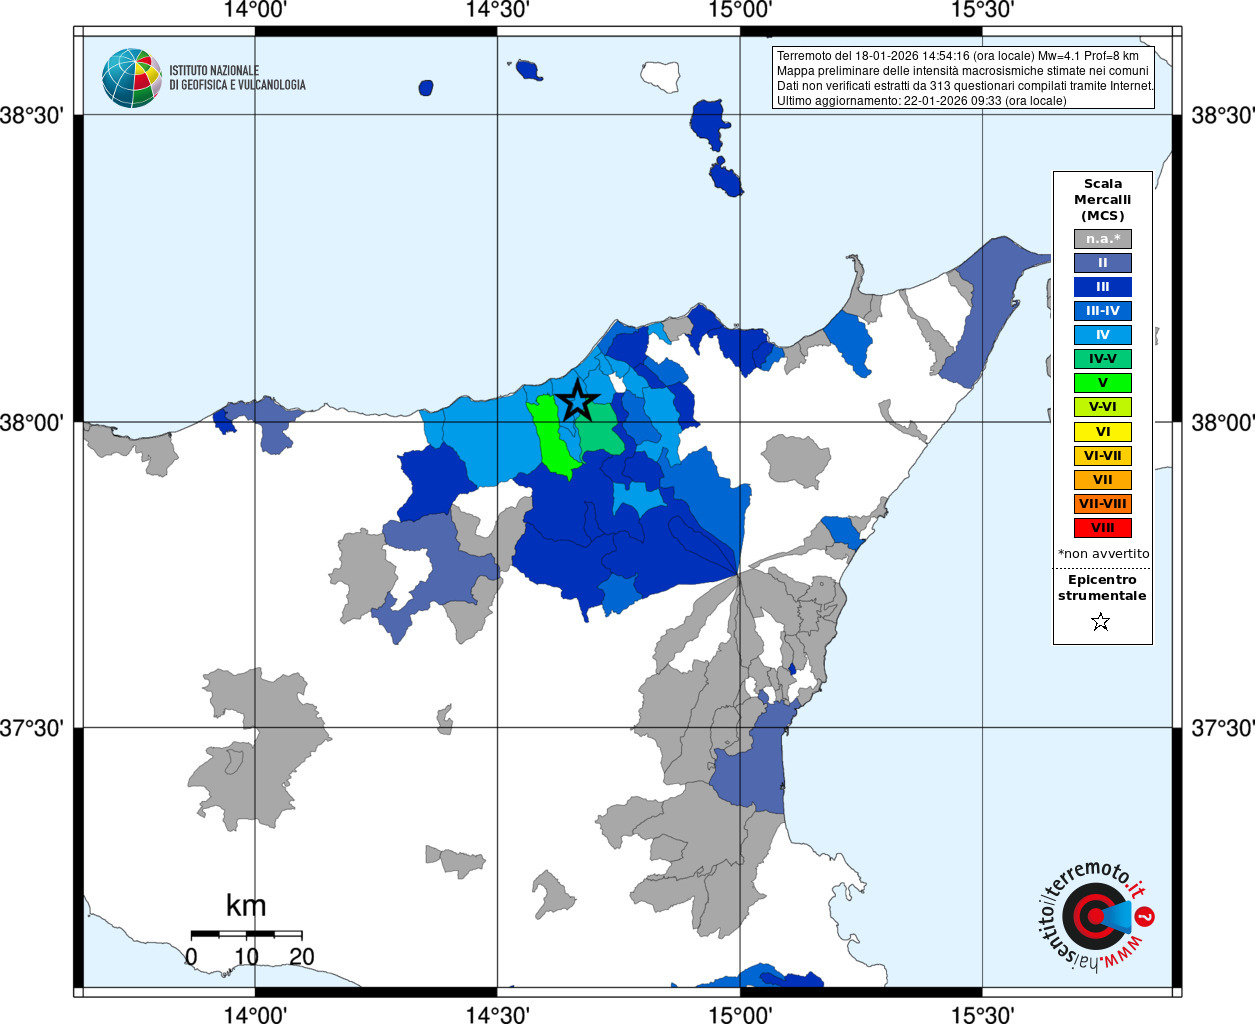Click the Ultimo aggiornamento 22-01-2026 line
Image resolution: width=1255 pixels, height=1024 pixels.
point(922,101)
